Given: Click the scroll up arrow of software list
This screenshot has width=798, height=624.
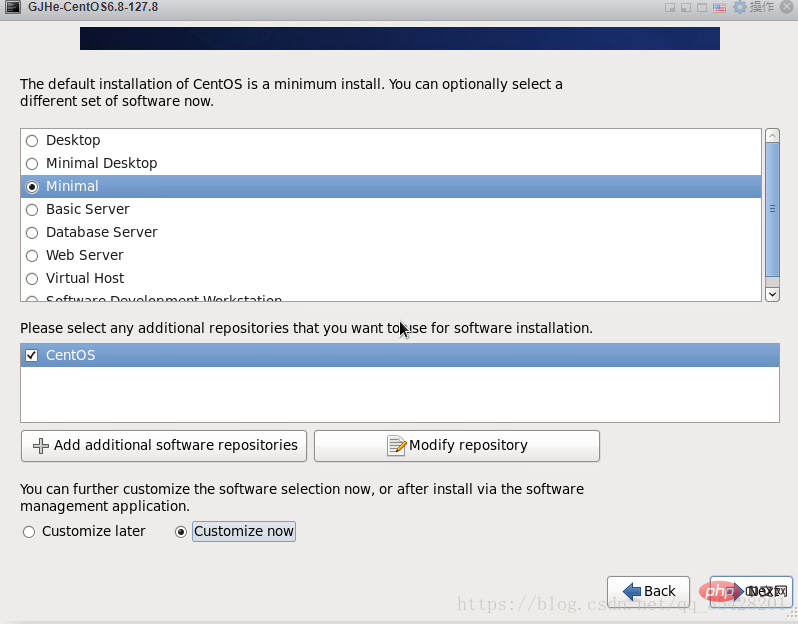Looking at the screenshot, I should 772,135.
